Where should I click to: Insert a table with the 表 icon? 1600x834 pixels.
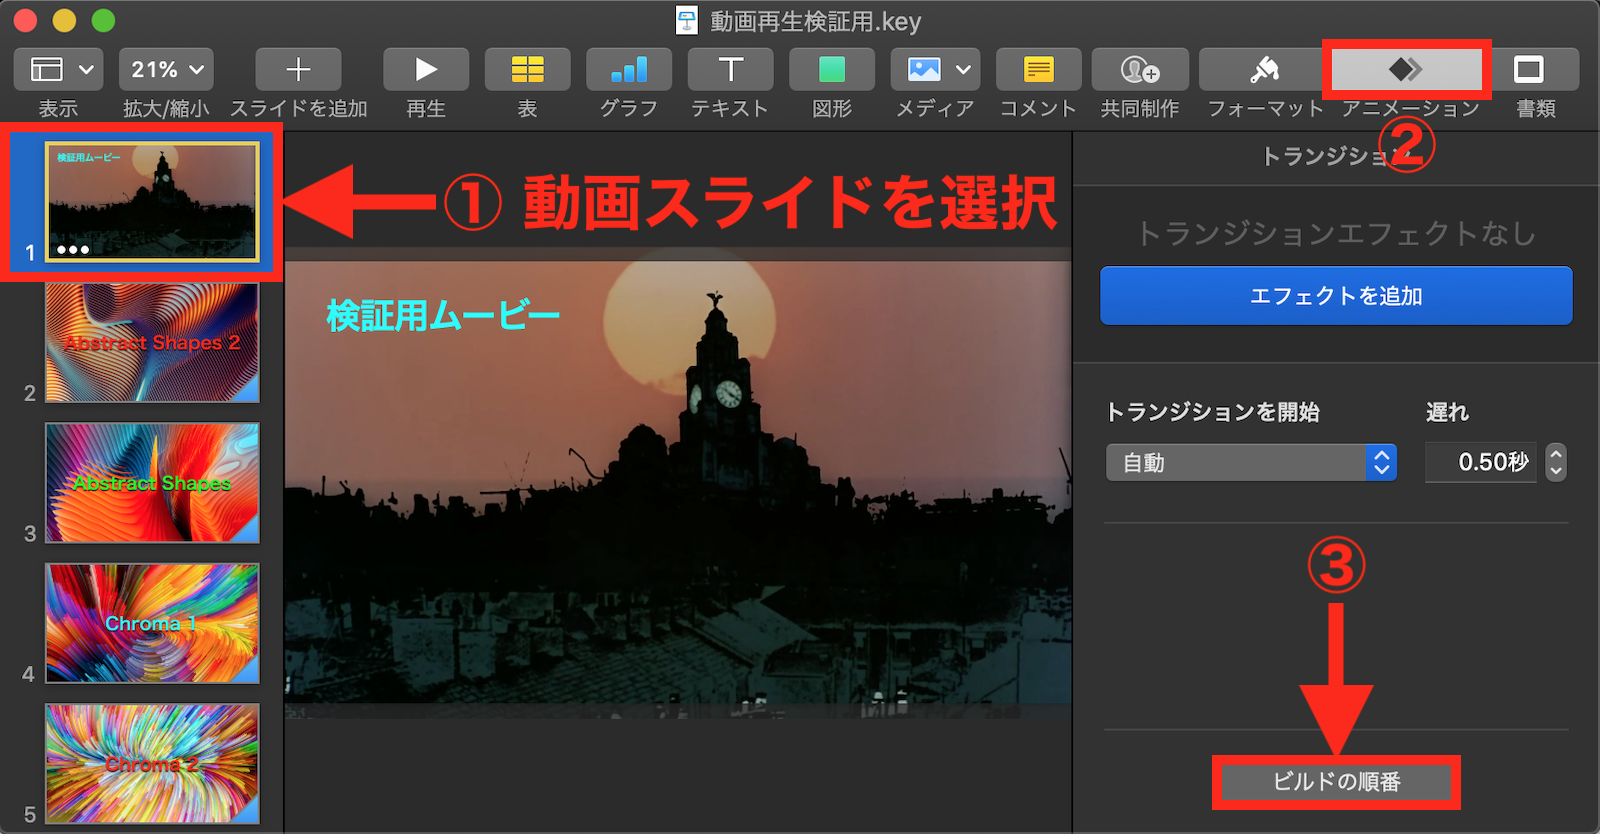pos(527,69)
